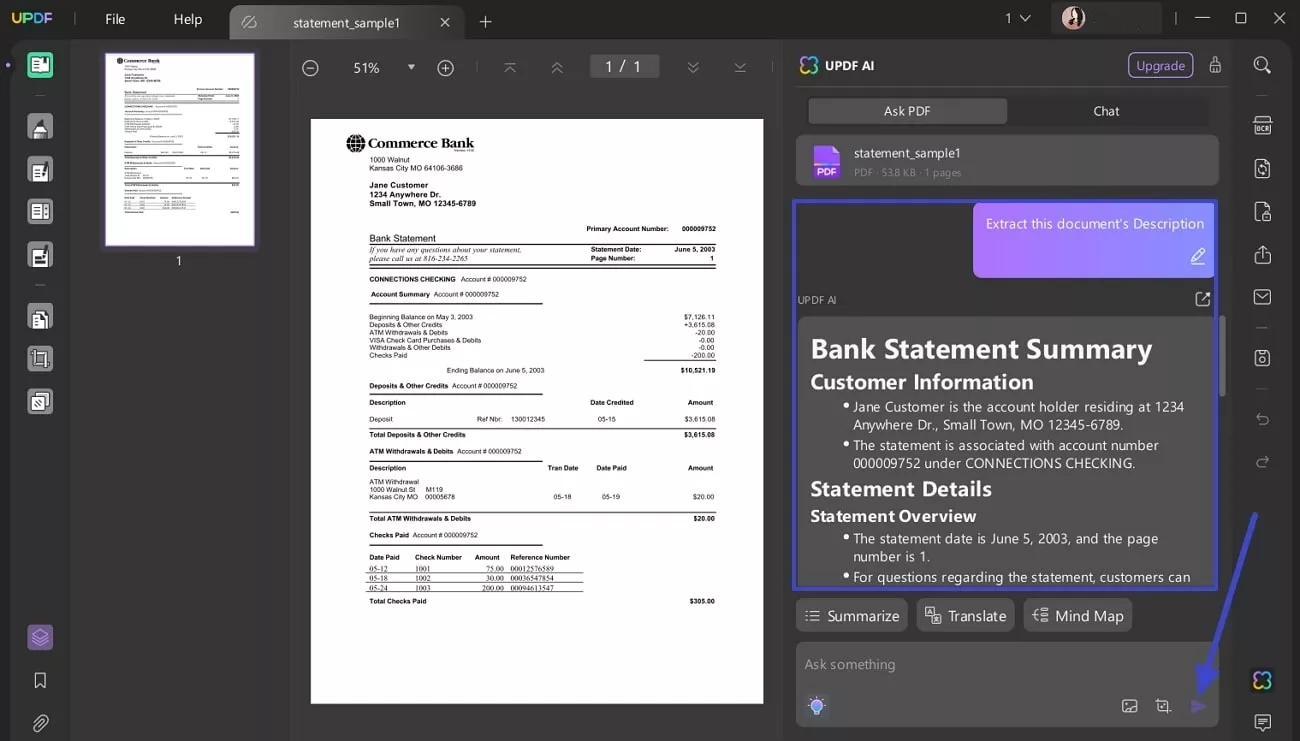Zoom out with the minus icon

310,68
